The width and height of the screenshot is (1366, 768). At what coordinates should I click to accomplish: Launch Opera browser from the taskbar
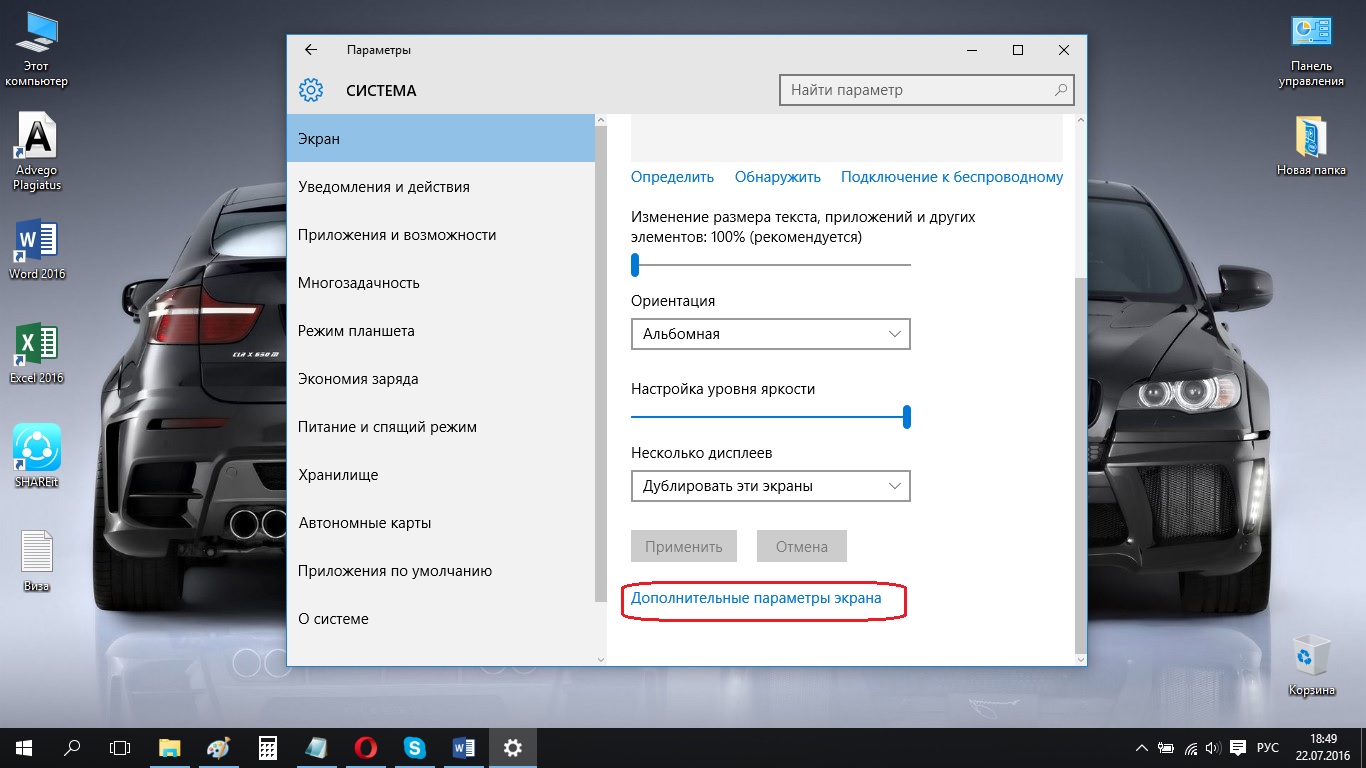pyautogui.click(x=365, y=748)
